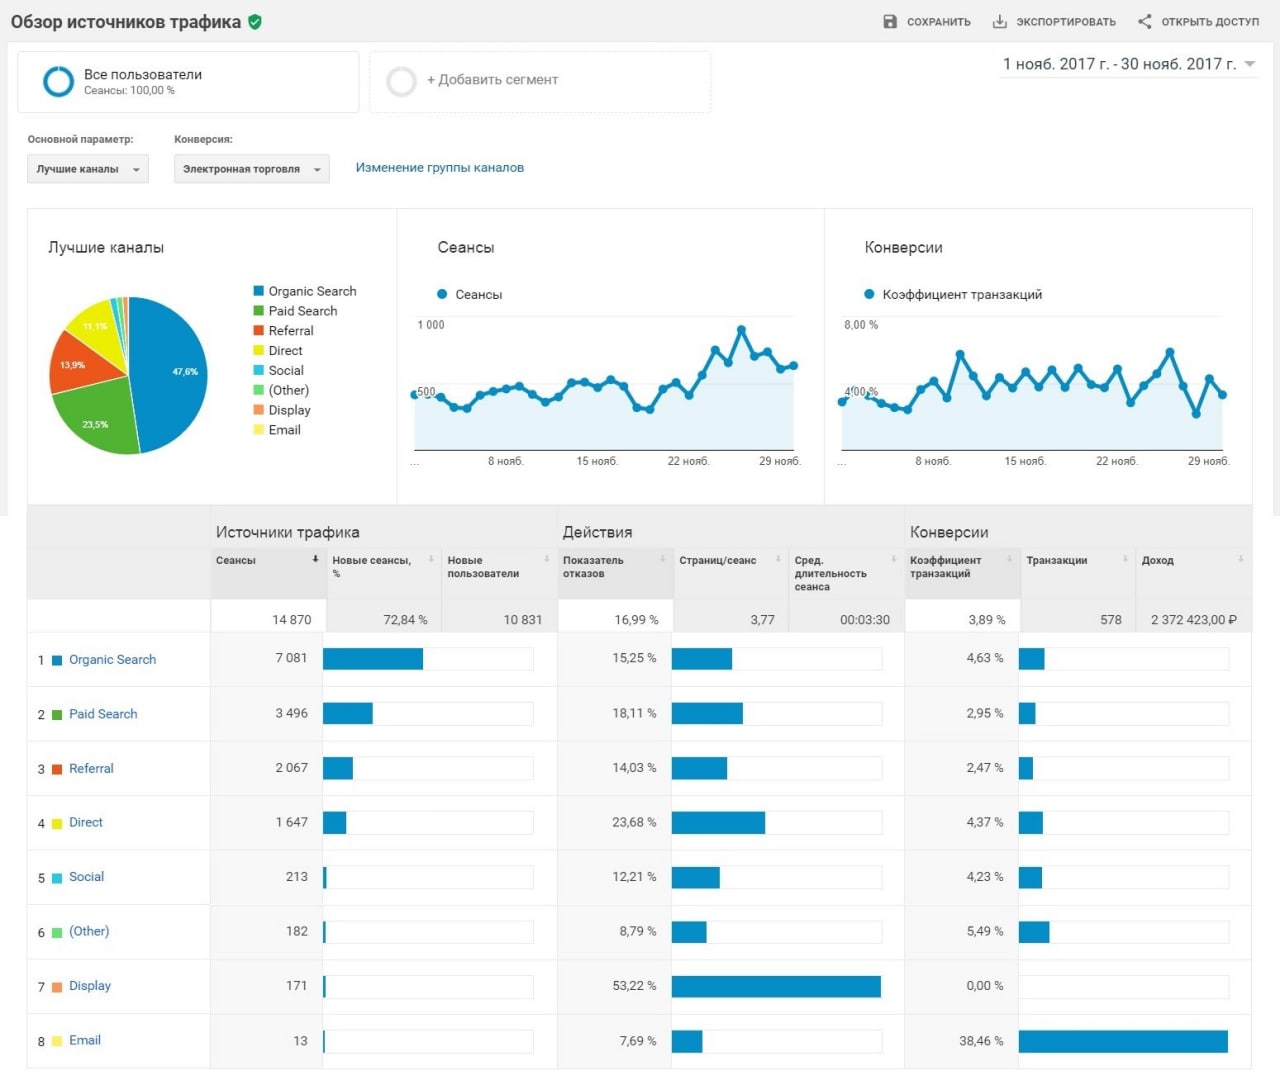Image resolution: width=1280 pixels, height=1080 pixels.
Task: Click sort arrow on Доход column
Action: click(1240, 559)
